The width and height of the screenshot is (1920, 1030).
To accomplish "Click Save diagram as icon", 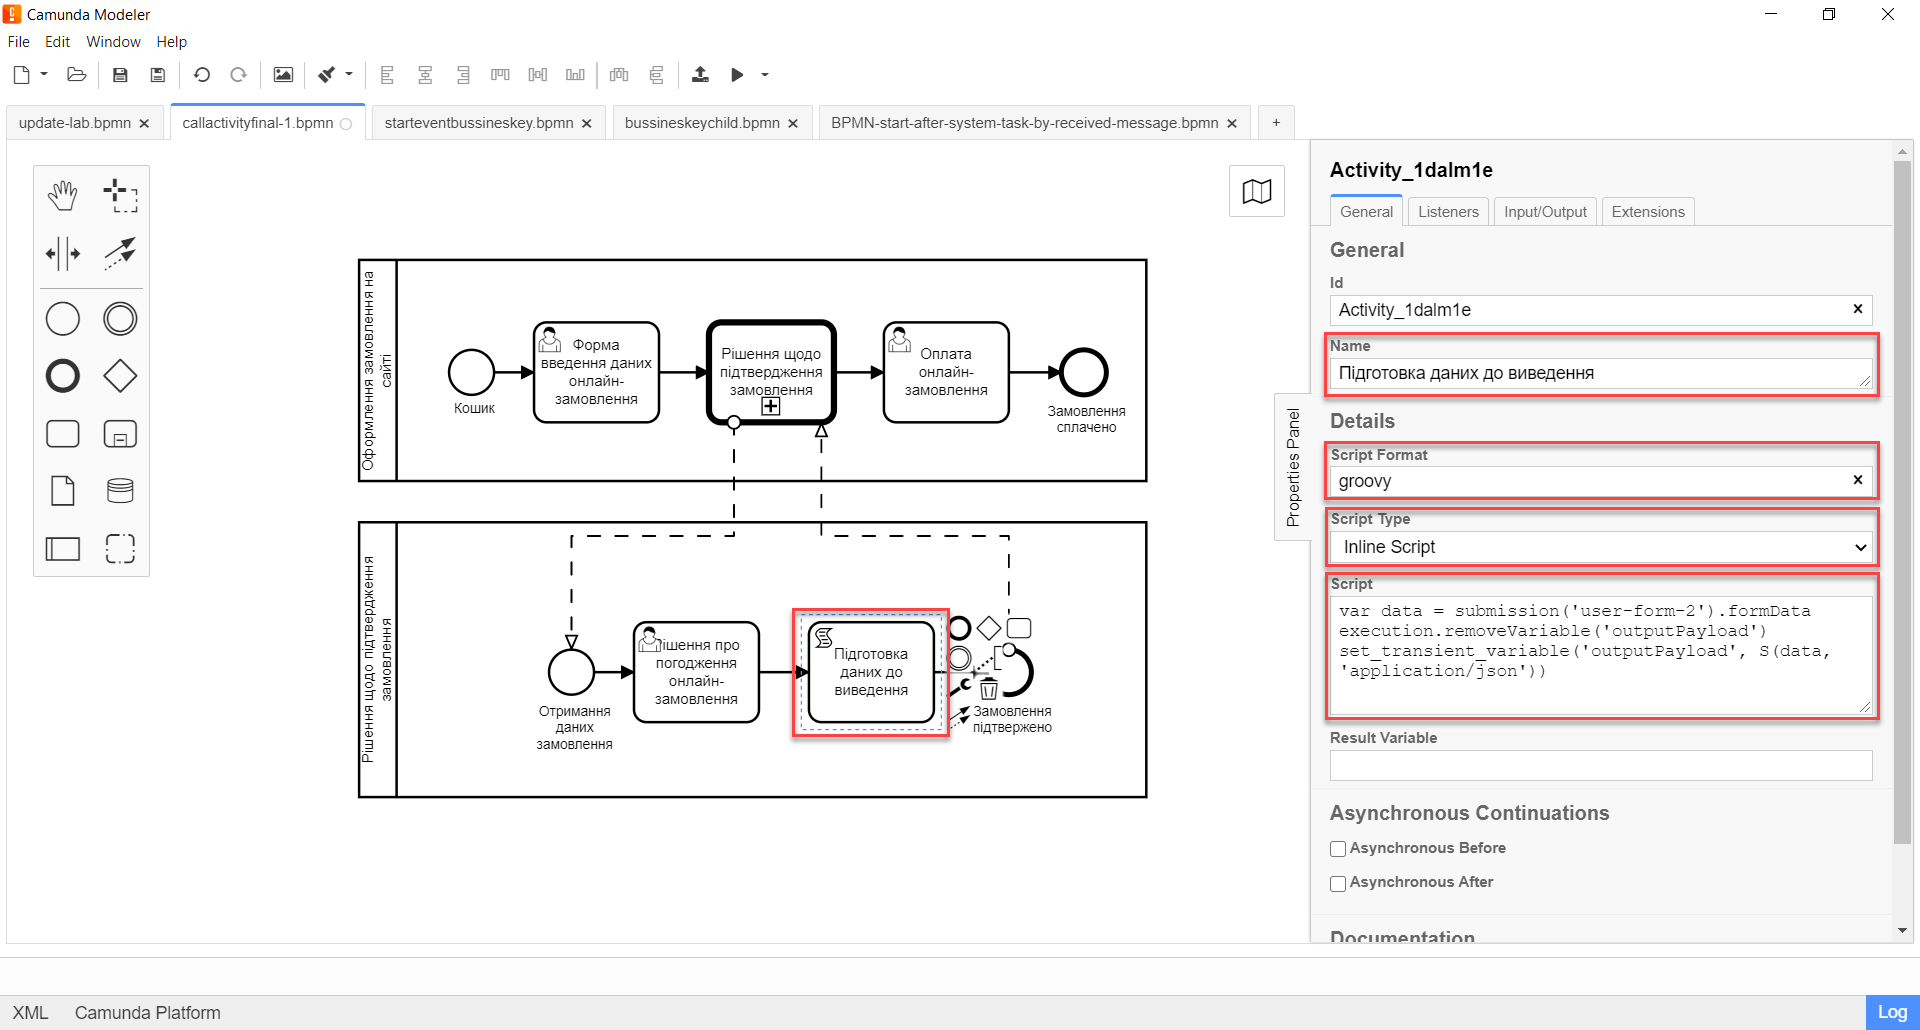I will (158, 75).
